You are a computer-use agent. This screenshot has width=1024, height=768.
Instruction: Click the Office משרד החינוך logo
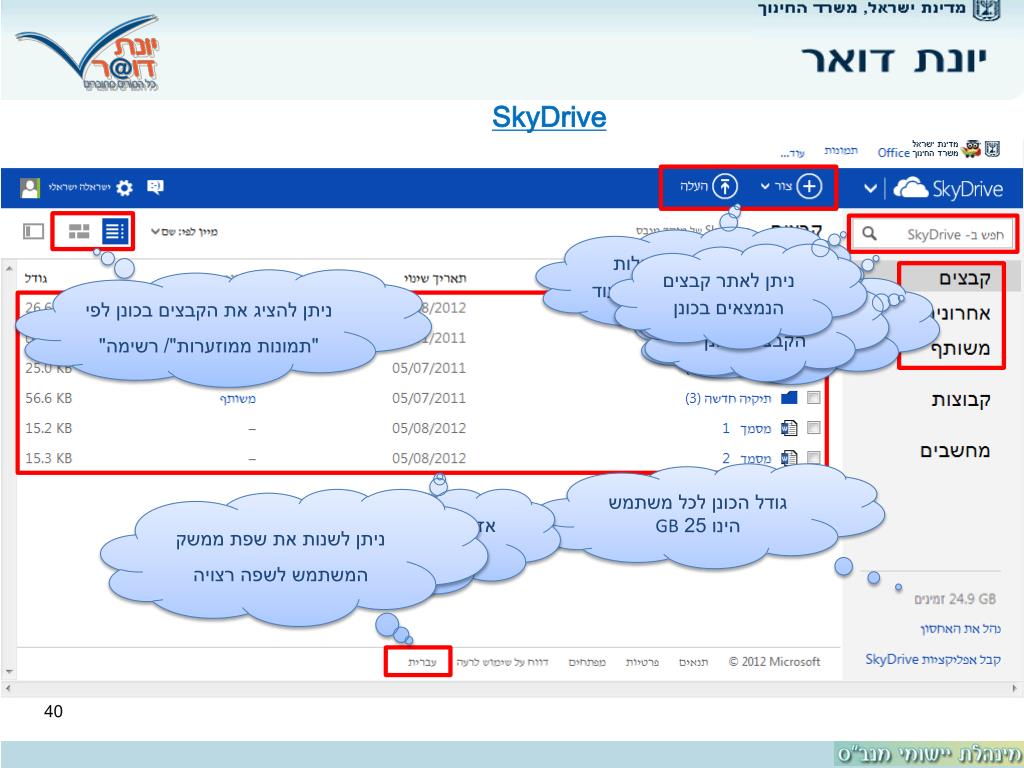click(938, 149)
